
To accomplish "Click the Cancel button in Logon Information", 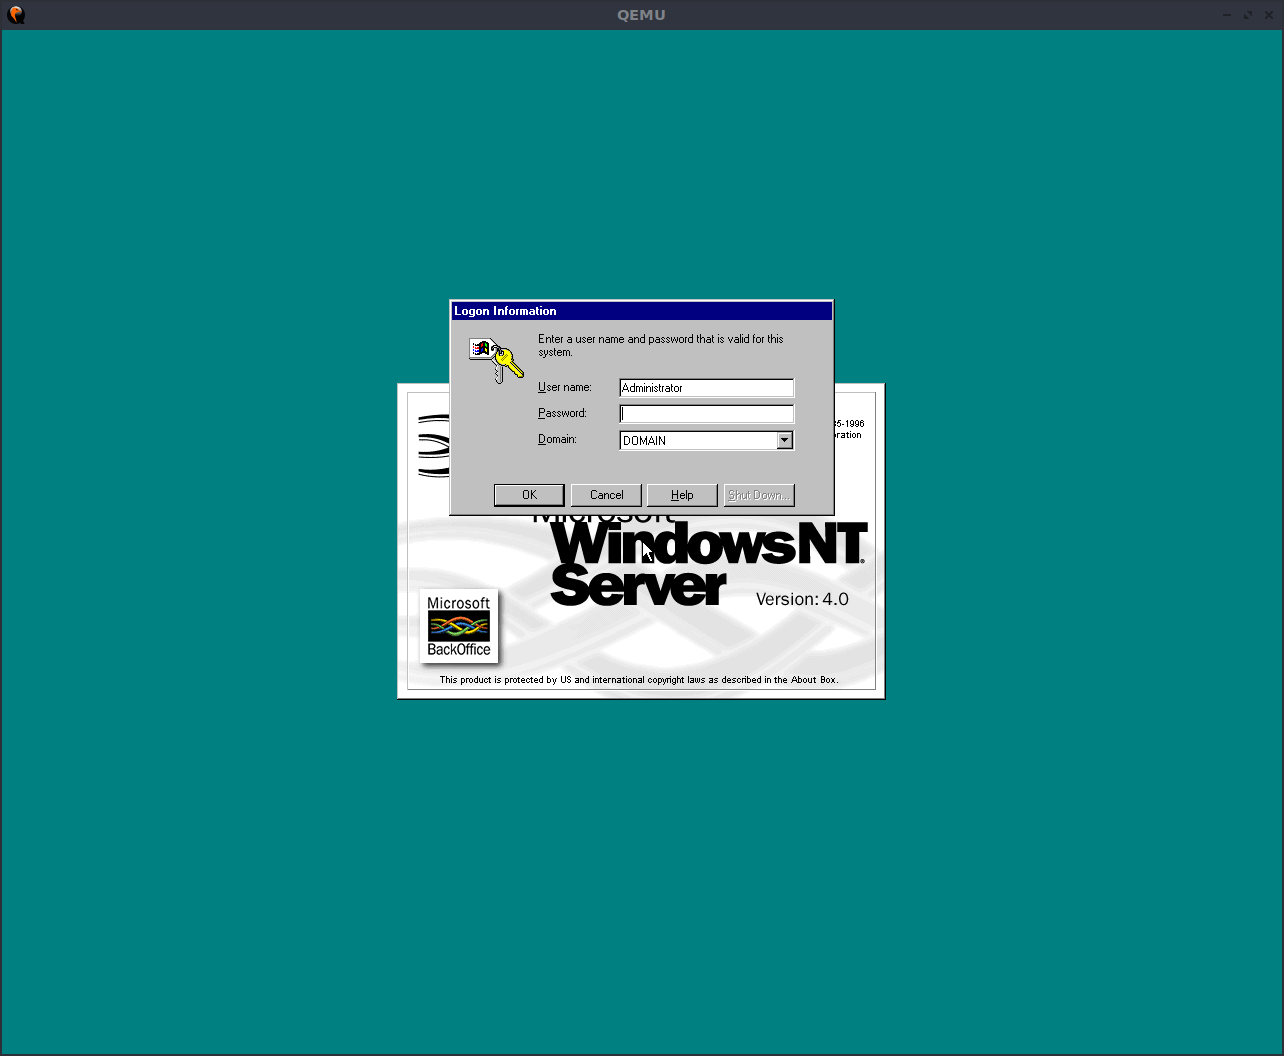I will [x=606, y=495].
